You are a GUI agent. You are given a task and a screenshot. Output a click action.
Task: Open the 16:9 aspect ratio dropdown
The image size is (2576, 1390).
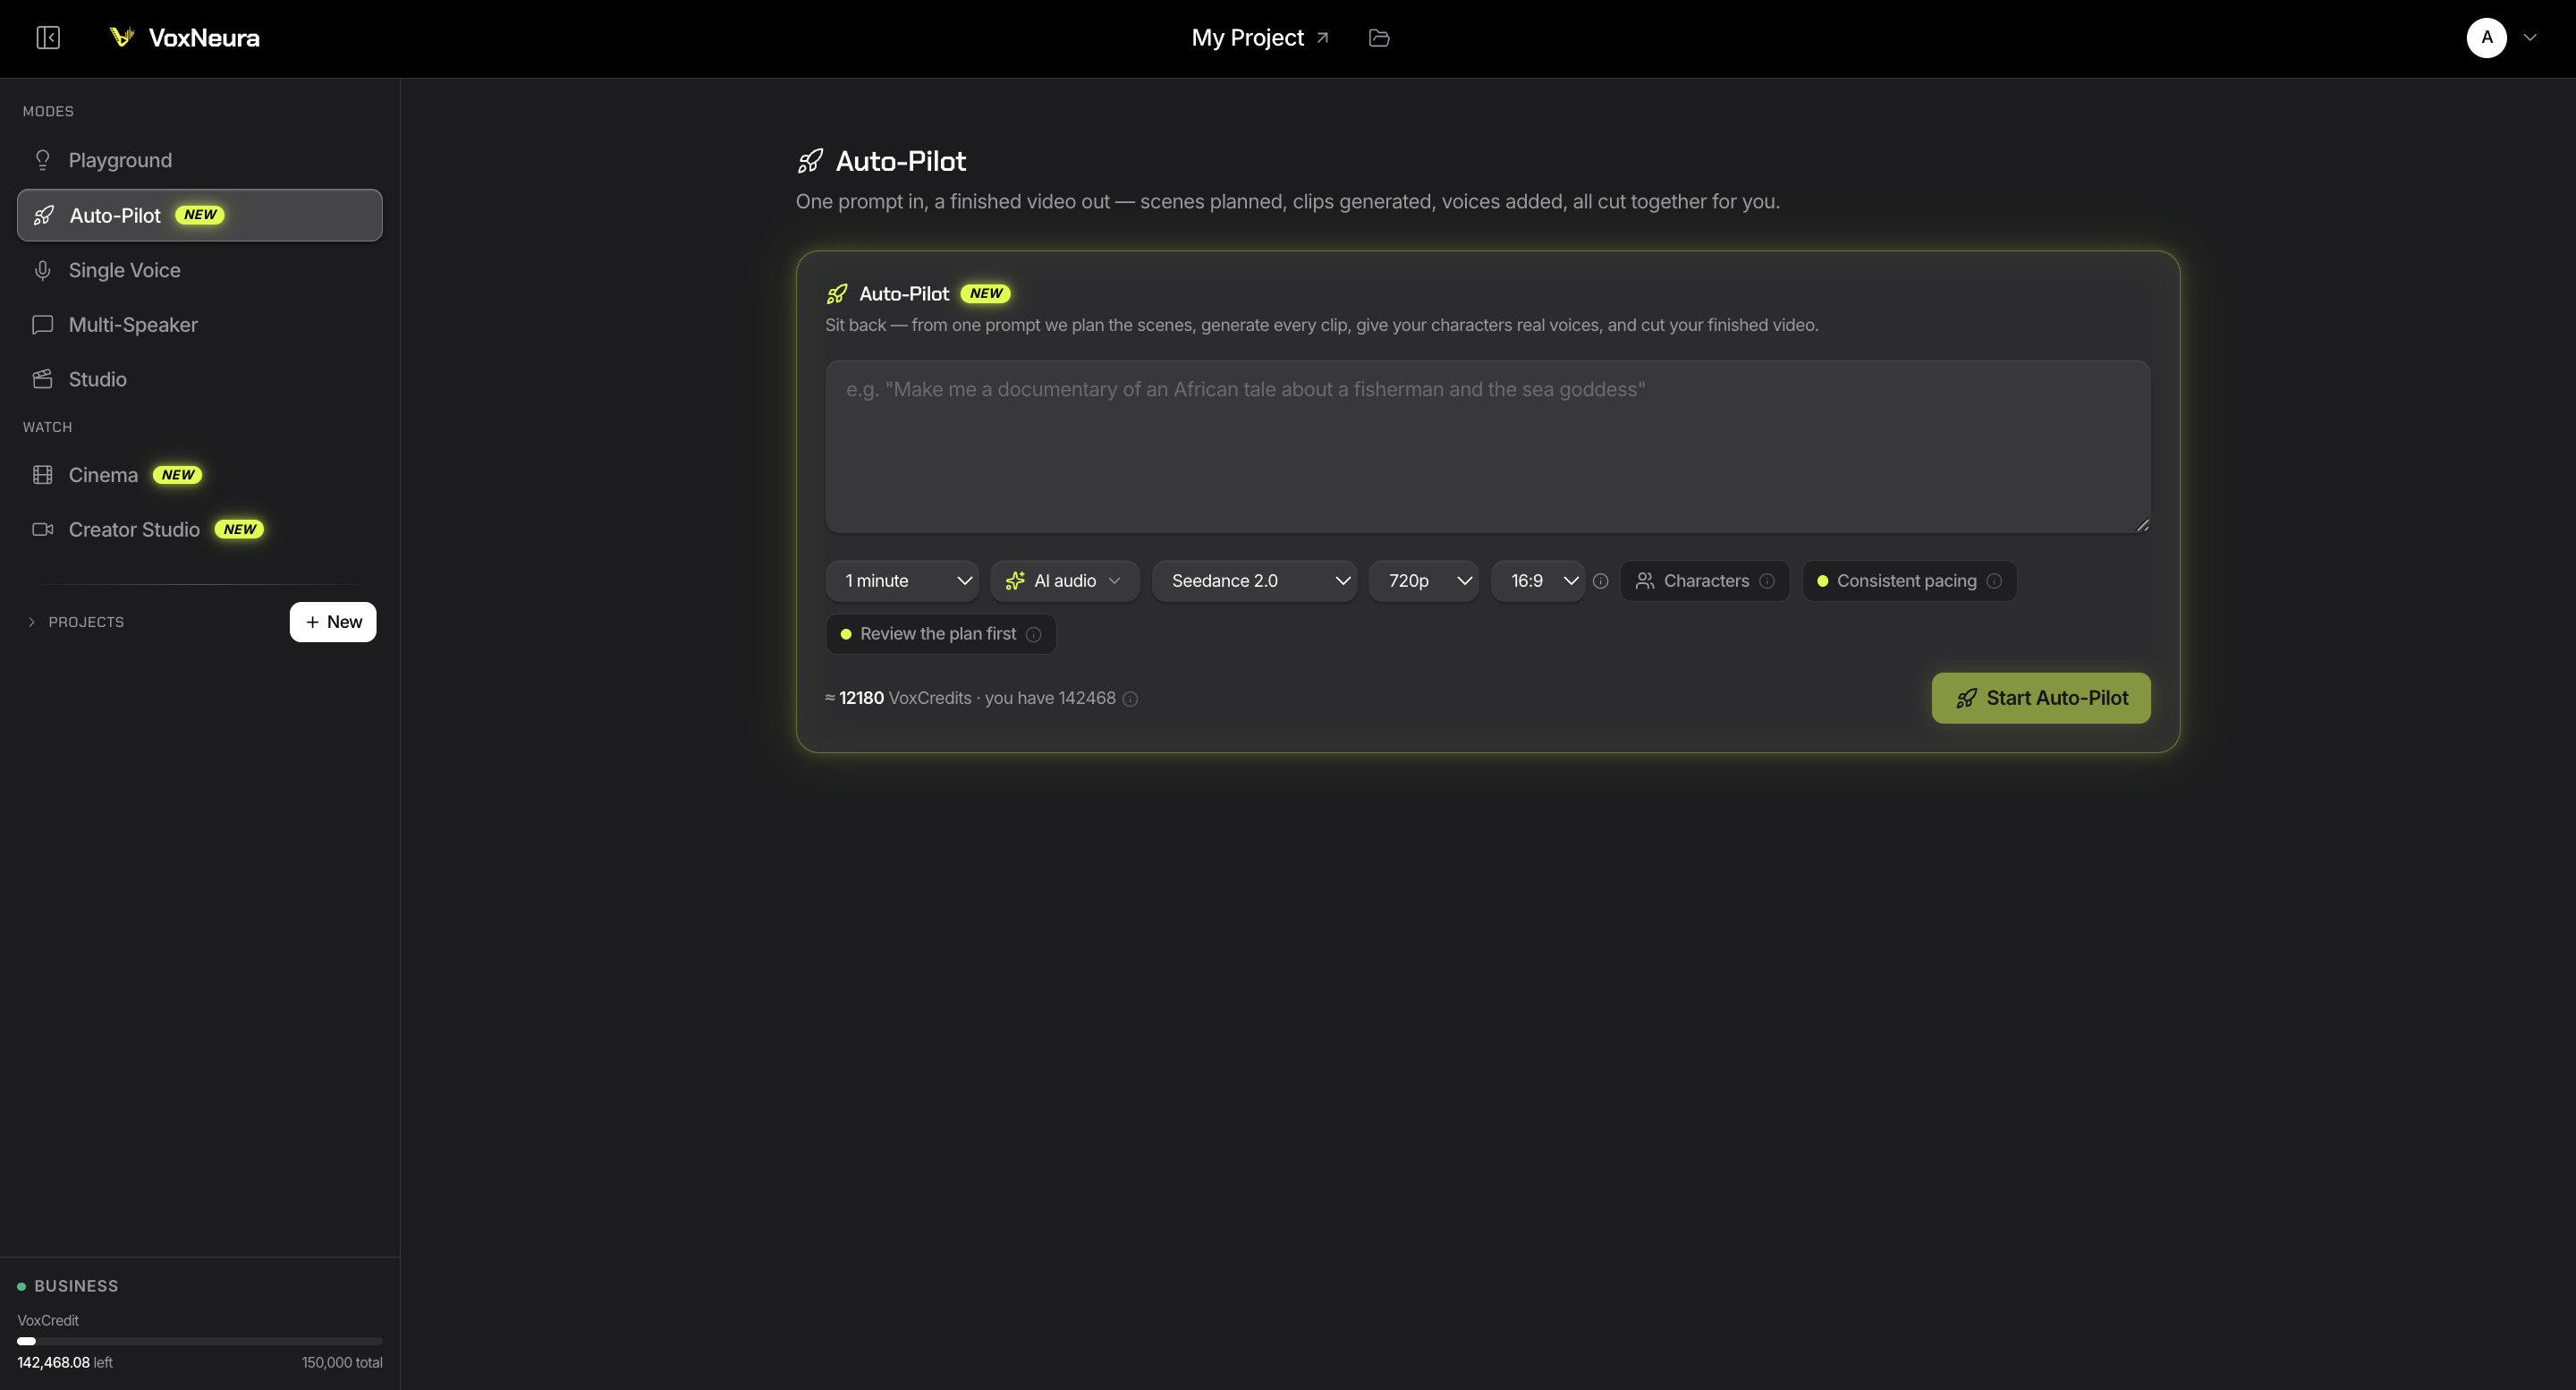(x=1537, y=581)
